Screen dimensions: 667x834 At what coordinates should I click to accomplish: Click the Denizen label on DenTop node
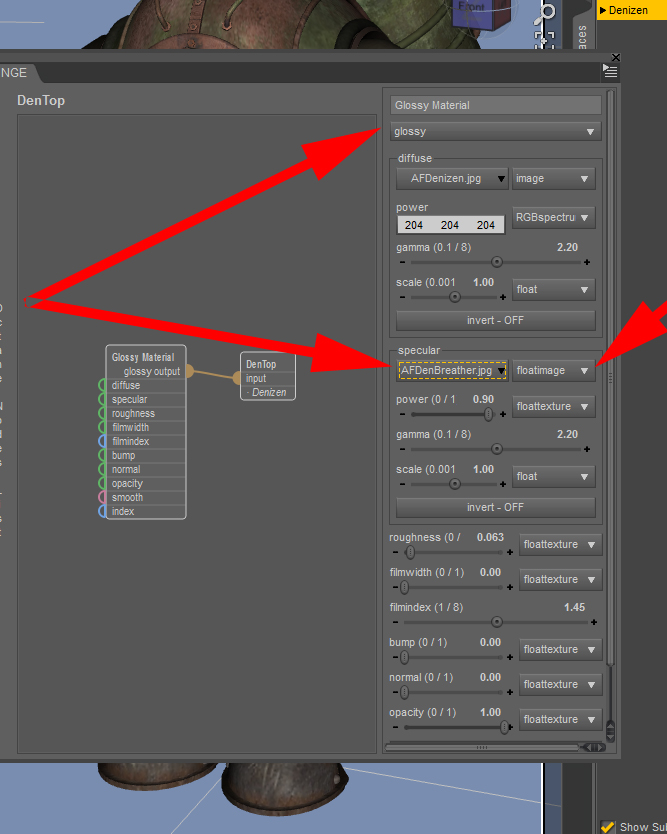click(269, 393)
